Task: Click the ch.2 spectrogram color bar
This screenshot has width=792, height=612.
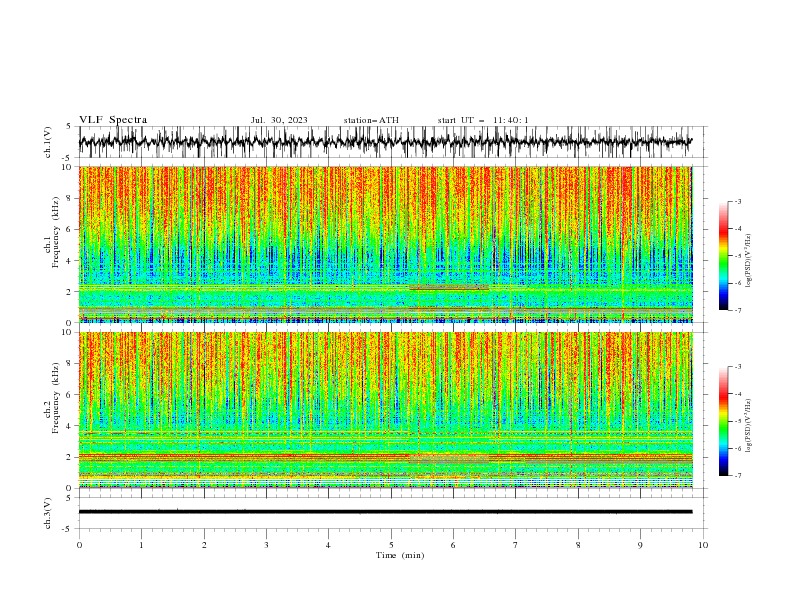Action: tap(723, 421)
